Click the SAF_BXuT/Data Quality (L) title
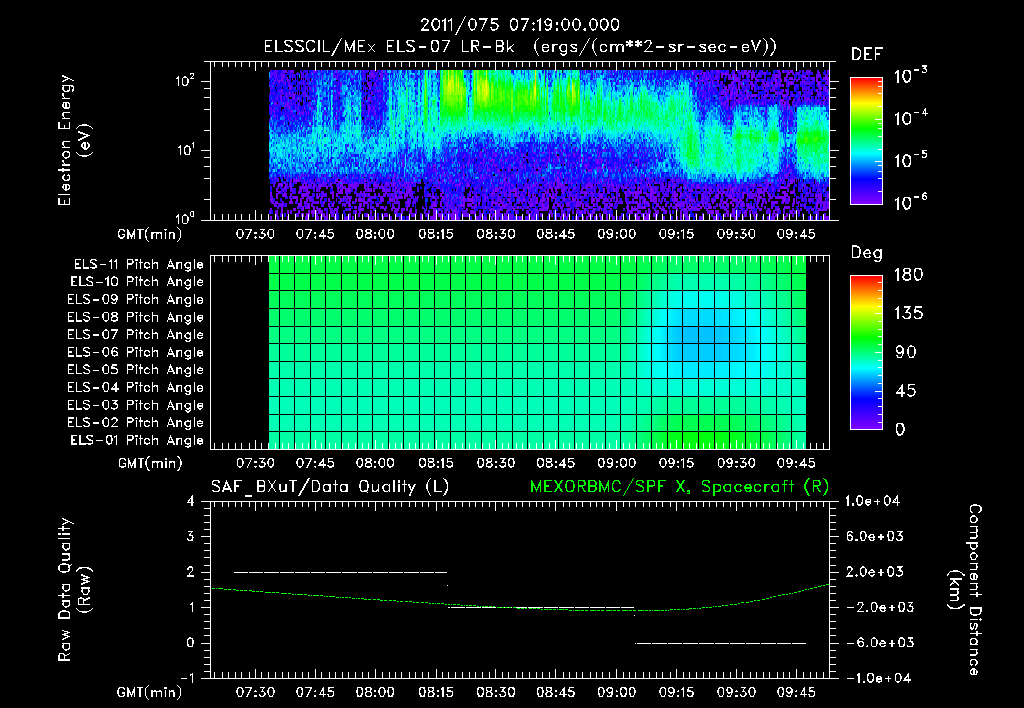 point(330,487)
